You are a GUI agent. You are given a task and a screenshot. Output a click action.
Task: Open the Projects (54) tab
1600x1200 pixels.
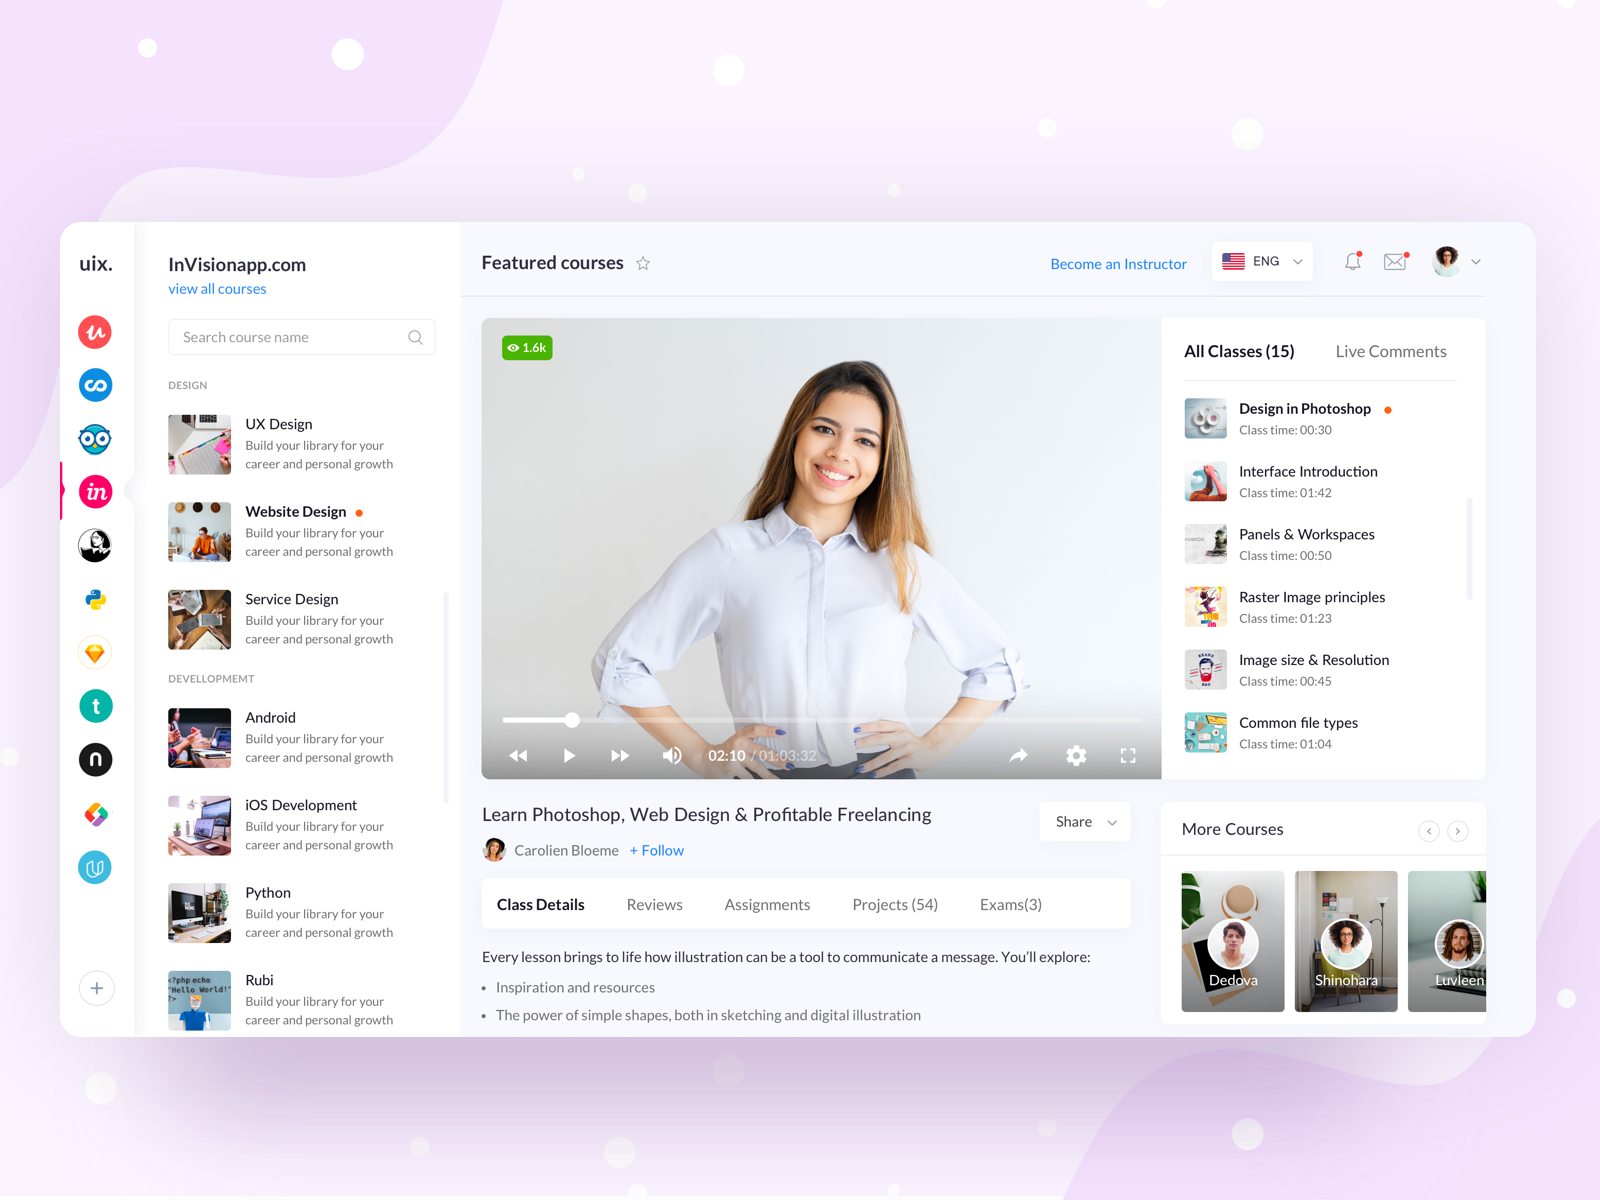pos(895,904)
